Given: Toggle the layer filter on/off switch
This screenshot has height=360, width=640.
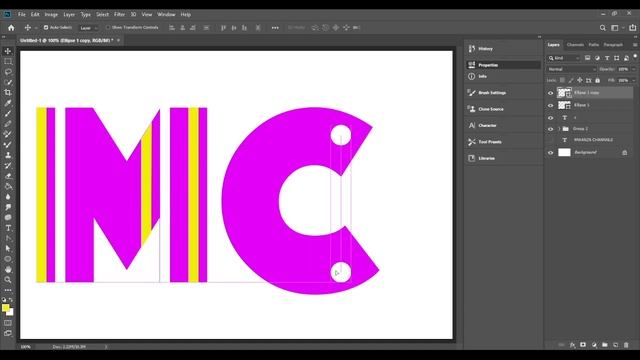Looking at the screenshot, I should [x=635, y=57].
